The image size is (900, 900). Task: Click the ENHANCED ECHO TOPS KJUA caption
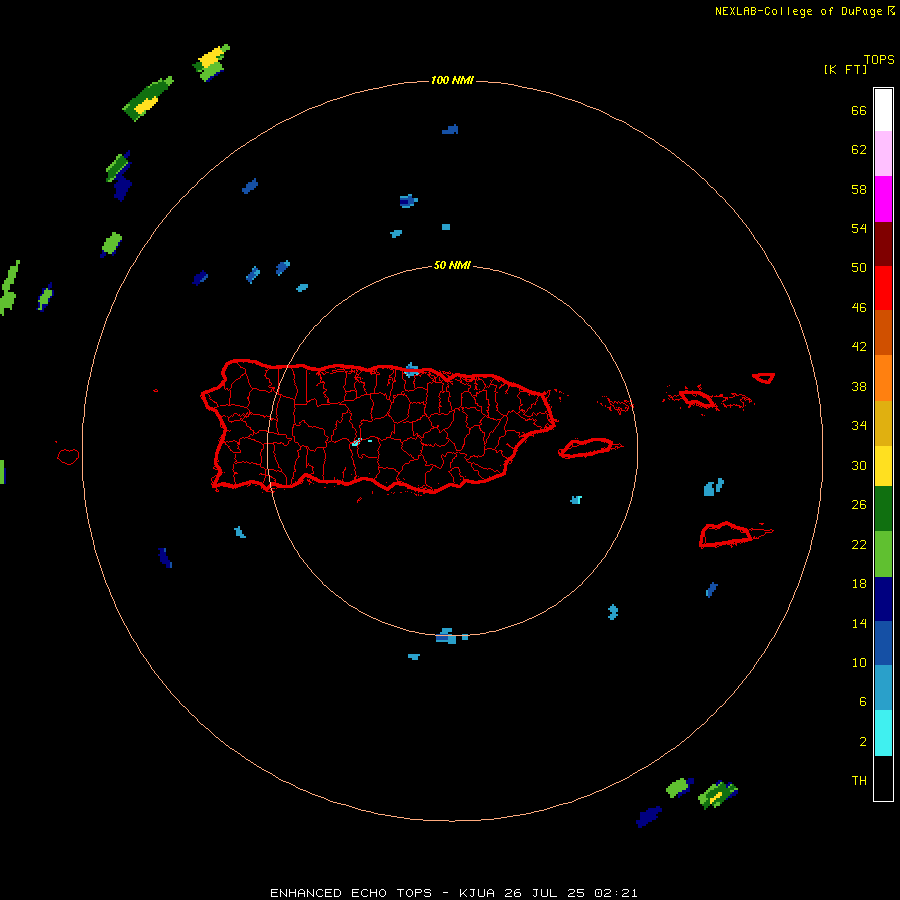453,893
